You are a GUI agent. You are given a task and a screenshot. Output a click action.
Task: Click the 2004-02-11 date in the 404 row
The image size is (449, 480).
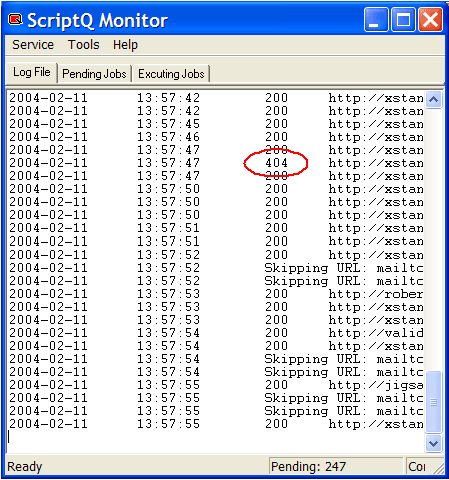(x=48, y=163)
